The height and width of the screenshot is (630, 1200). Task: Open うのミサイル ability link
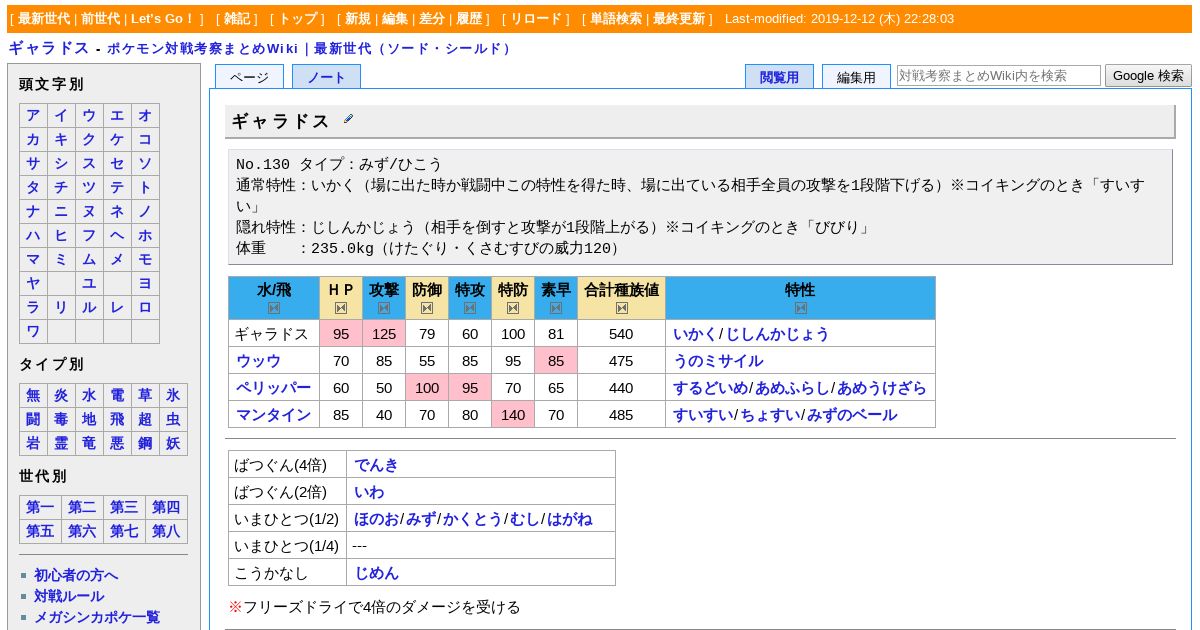718,361
